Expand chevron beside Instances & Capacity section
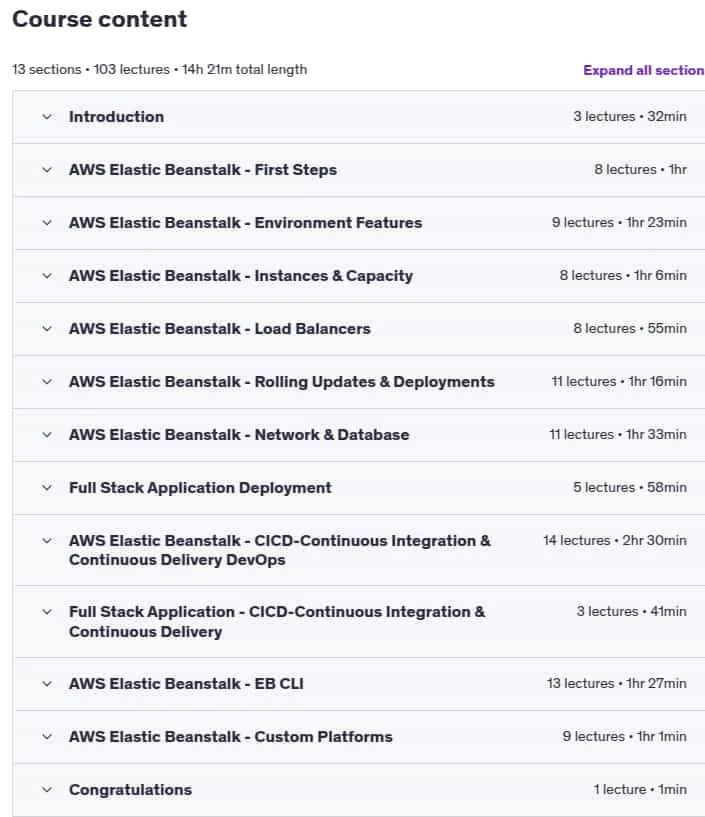The image size is (705, 817). point(47,276)
